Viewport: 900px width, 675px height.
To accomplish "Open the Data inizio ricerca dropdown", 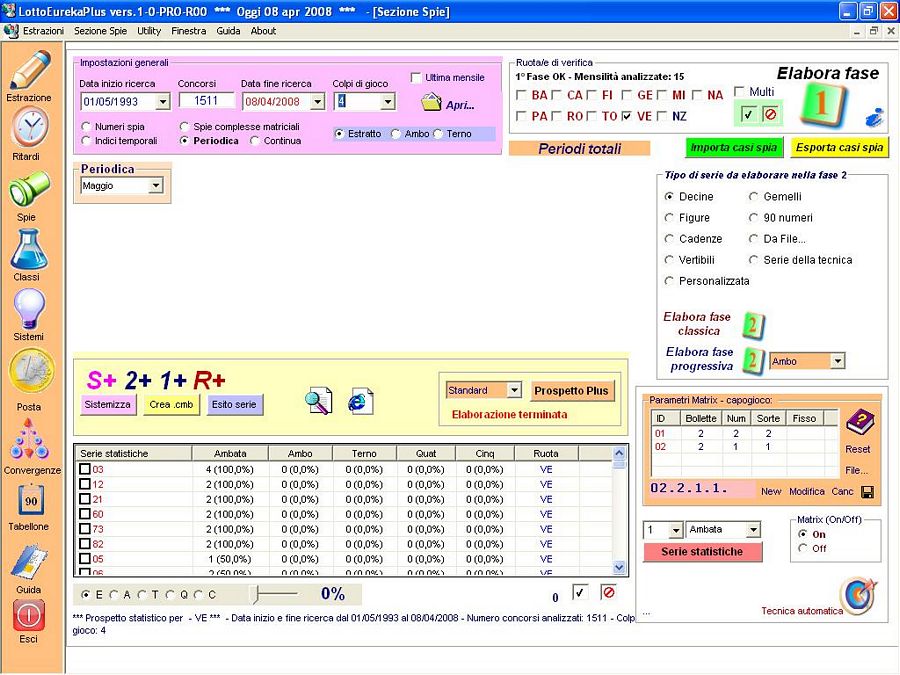I will tap(163, 102).
